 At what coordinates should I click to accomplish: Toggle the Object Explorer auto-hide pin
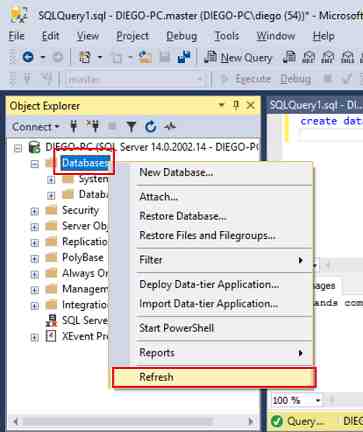236,105
